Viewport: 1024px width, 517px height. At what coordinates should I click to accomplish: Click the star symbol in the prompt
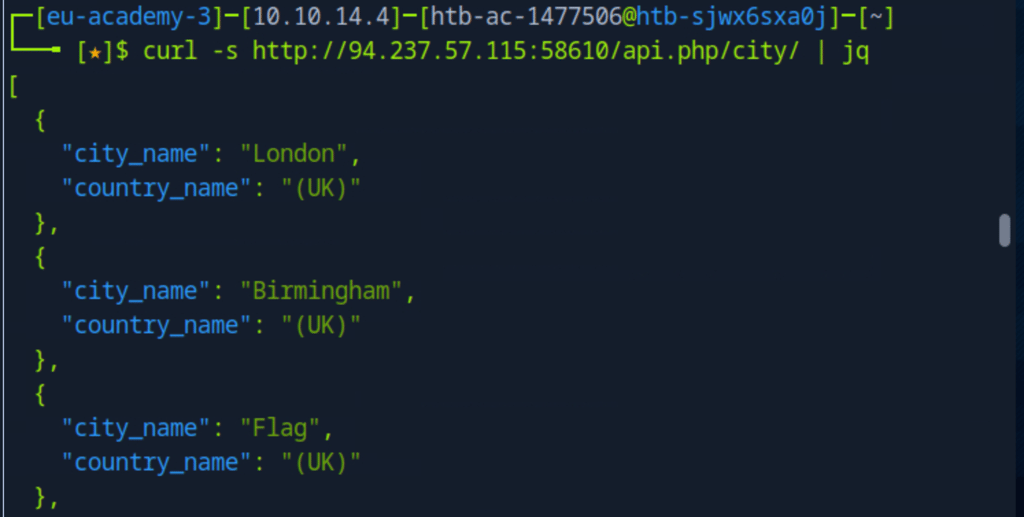95,52
